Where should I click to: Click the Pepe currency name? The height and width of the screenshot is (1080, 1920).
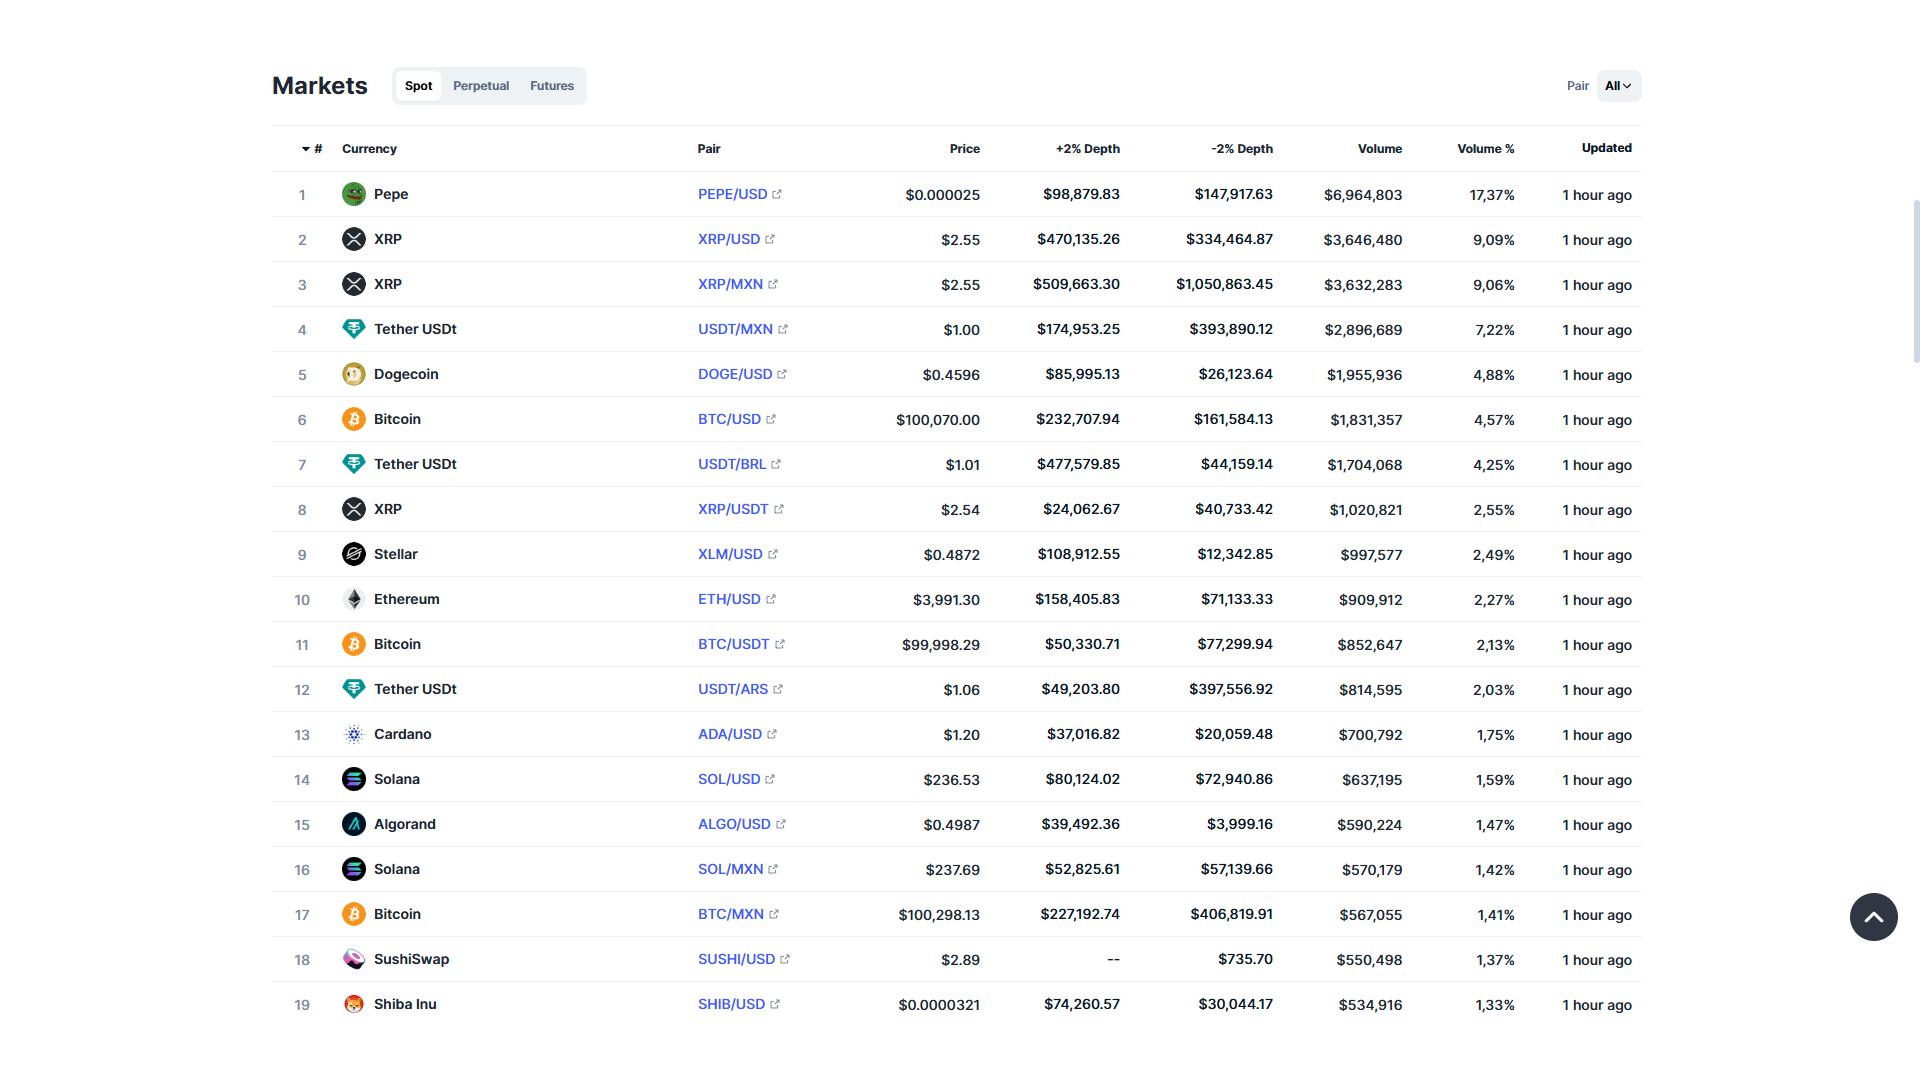pyautogui.click(x=391, y=194)
